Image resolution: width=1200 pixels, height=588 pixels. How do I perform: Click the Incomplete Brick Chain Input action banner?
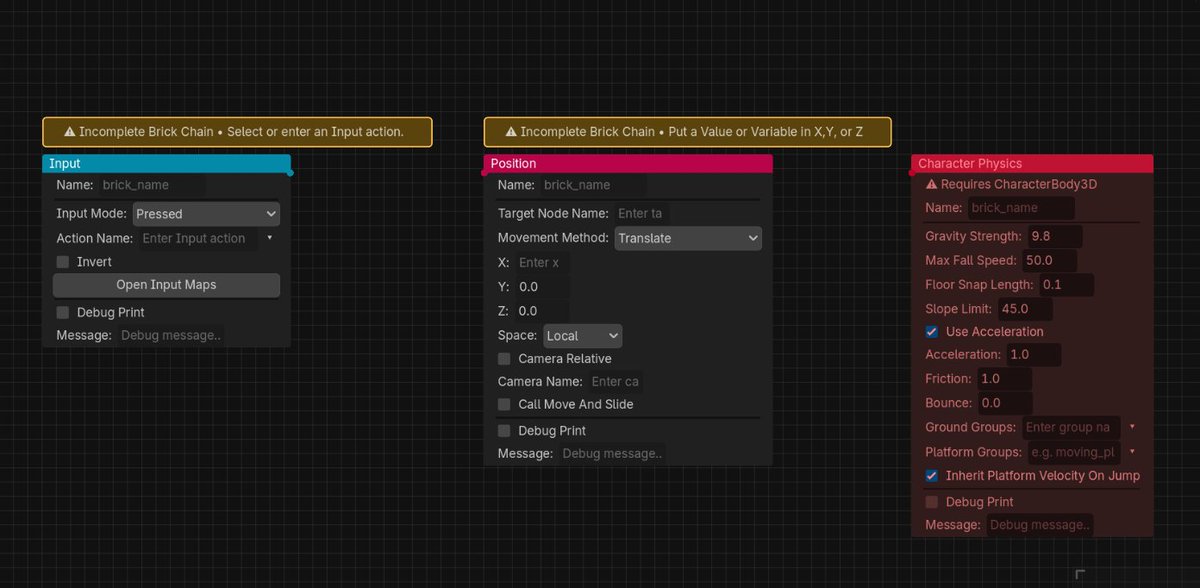(237, 132)
